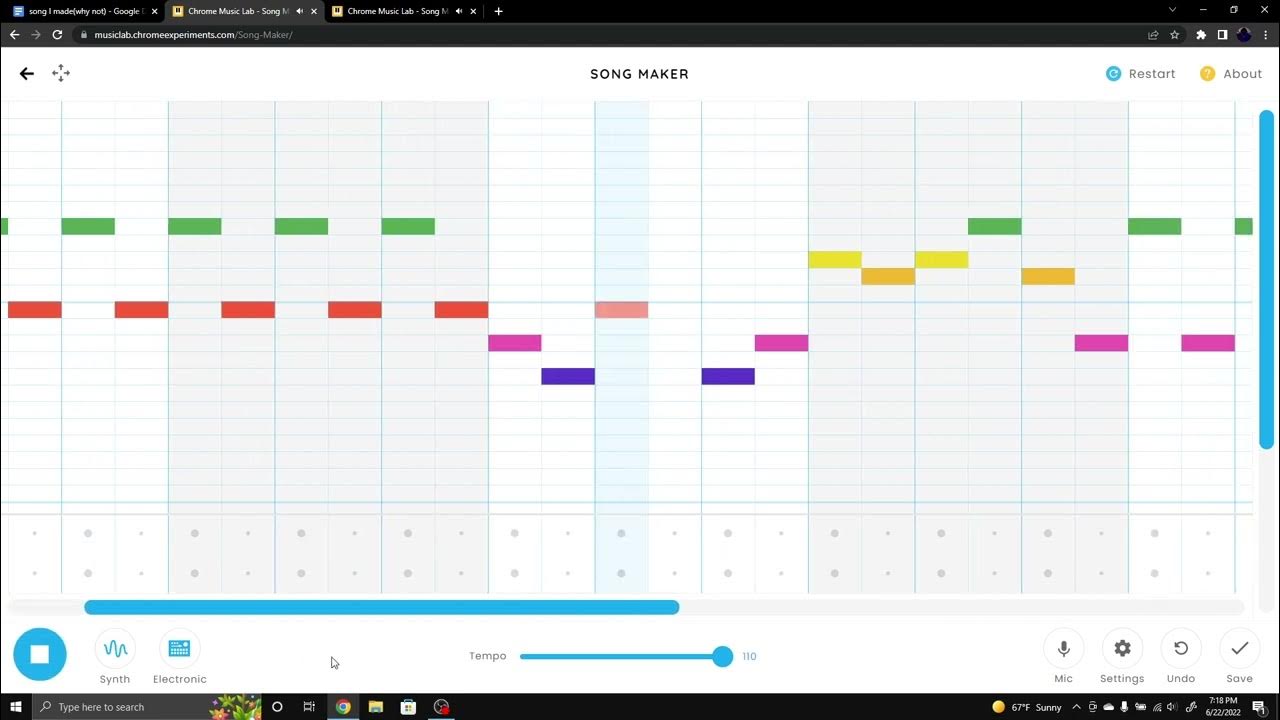The image size is (1280, 720).
Task: Open the red circular app on the taskbar
Action: tap(441, 707)
